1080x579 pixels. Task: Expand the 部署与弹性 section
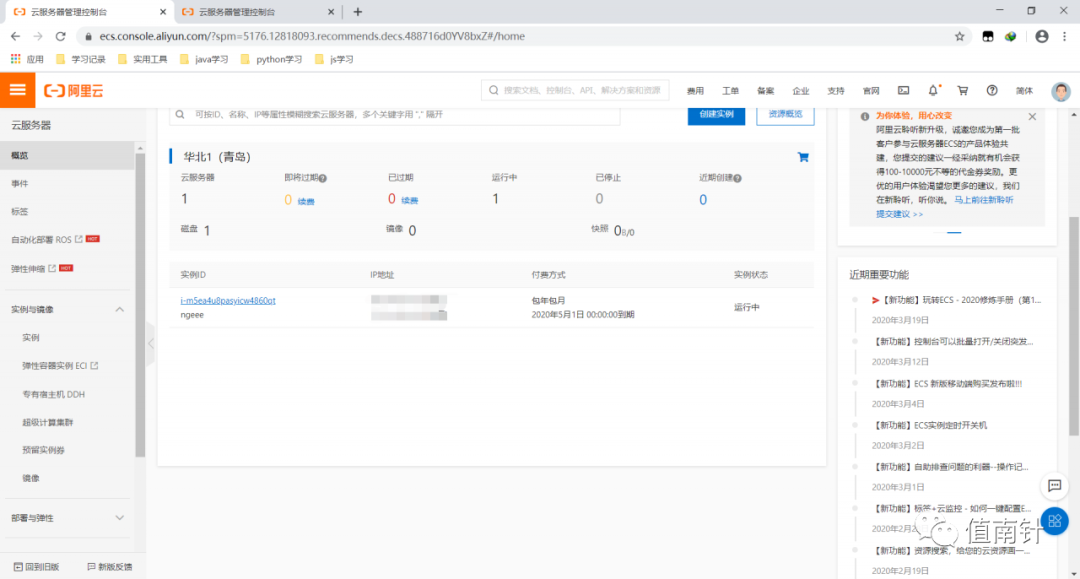click(119, 518)
